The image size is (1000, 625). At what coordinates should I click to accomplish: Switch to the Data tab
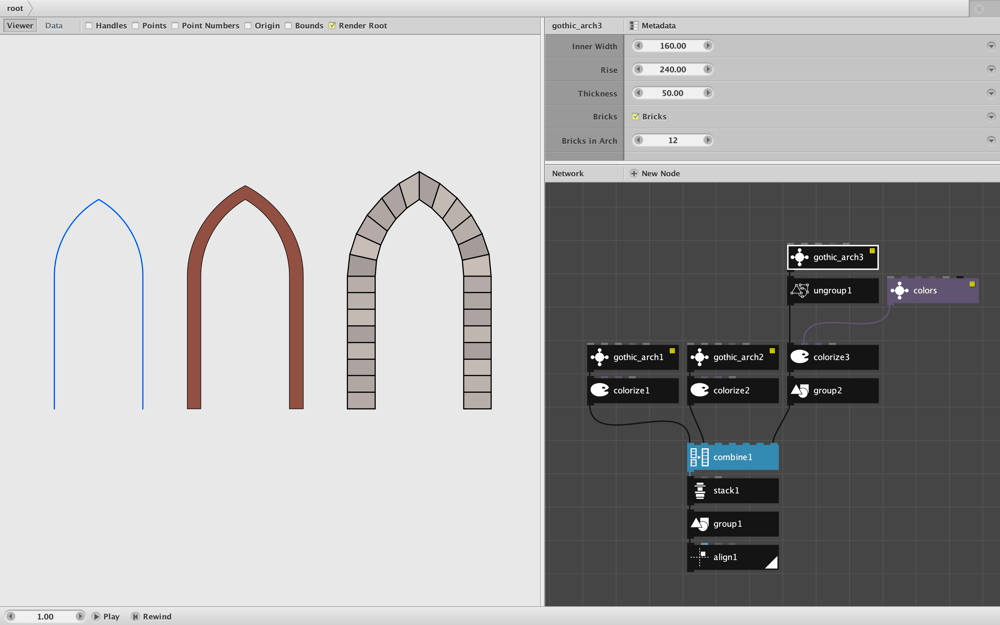click(54, 26)
